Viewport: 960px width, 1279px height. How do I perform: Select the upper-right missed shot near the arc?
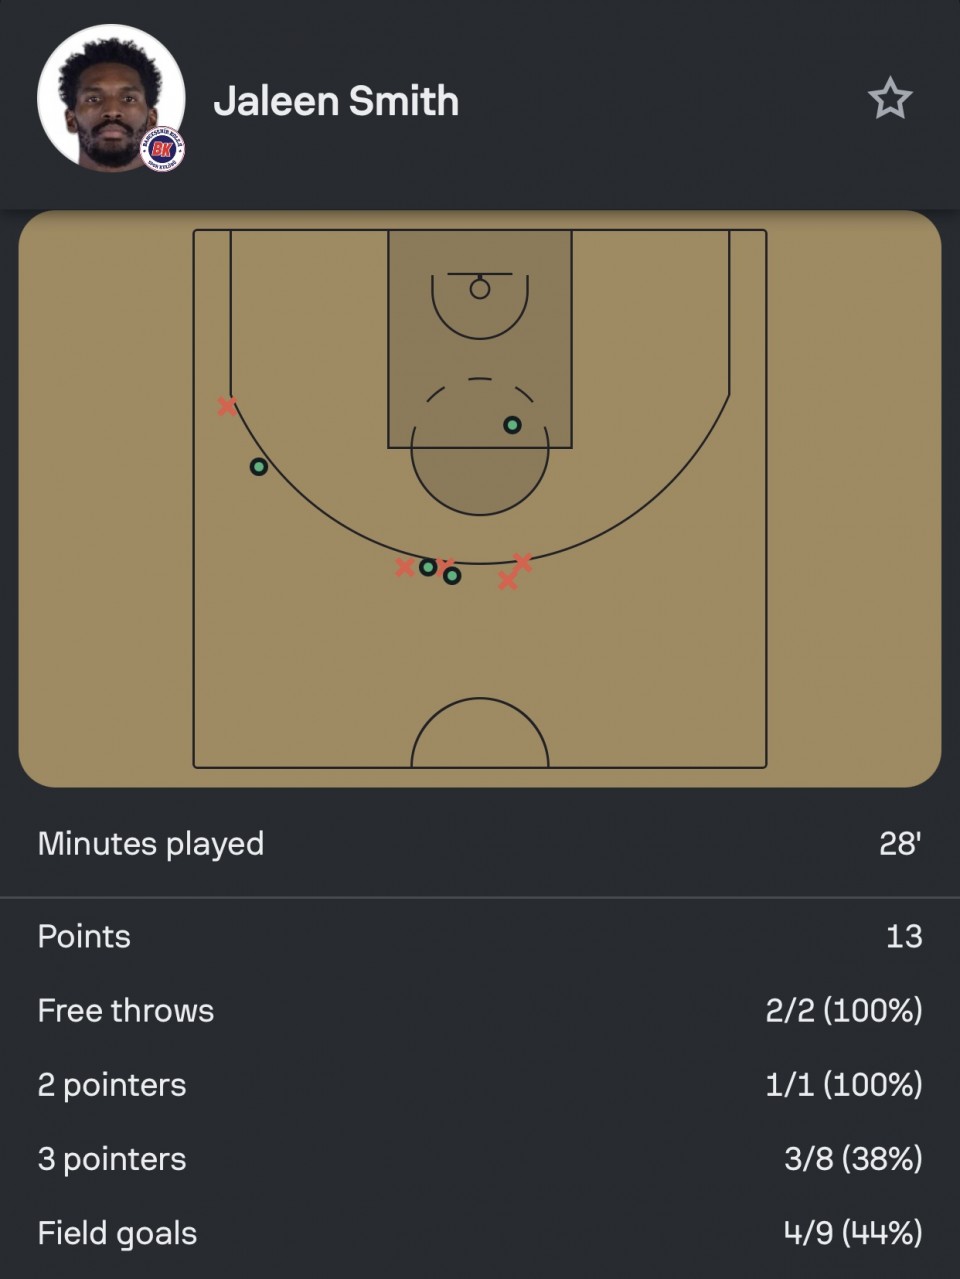coord(522,562)
